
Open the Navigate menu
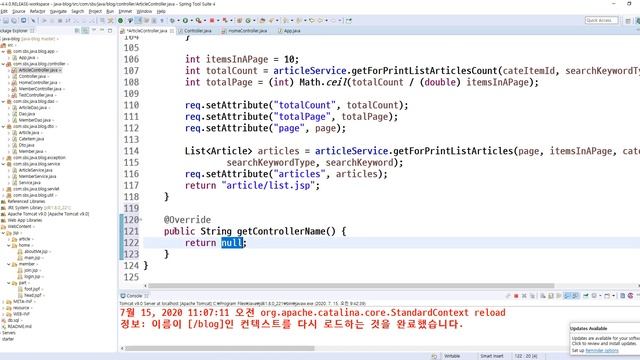[58, 11]
